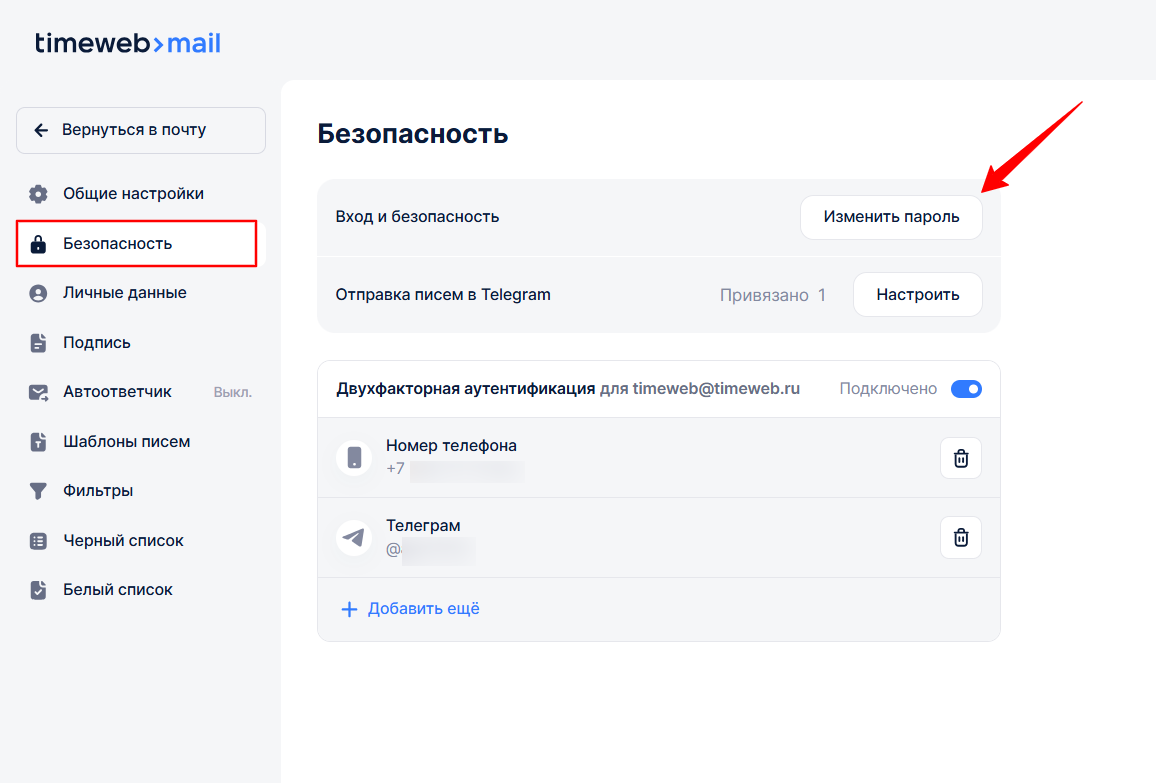Open the Автоответчик settings
Viewport: 1156px width, 783px height.
(x=117, y=392)
